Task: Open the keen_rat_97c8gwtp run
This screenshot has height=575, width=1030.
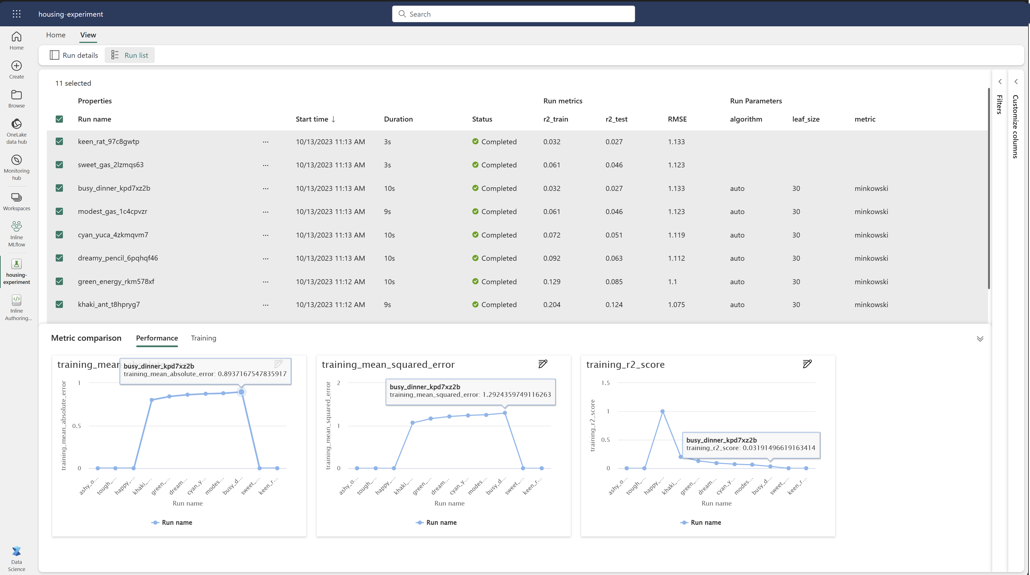Action: coord(108,141)
